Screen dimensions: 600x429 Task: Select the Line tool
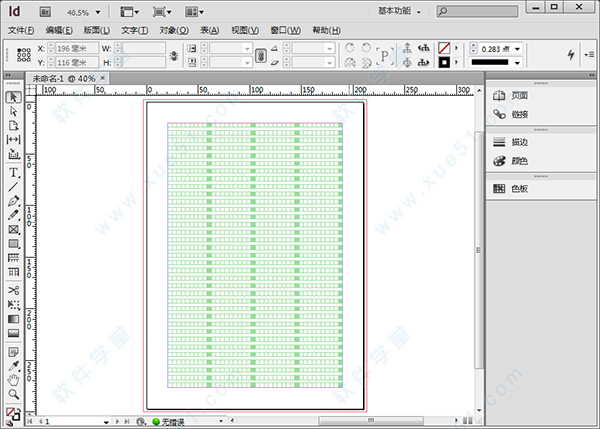(13, 187)
